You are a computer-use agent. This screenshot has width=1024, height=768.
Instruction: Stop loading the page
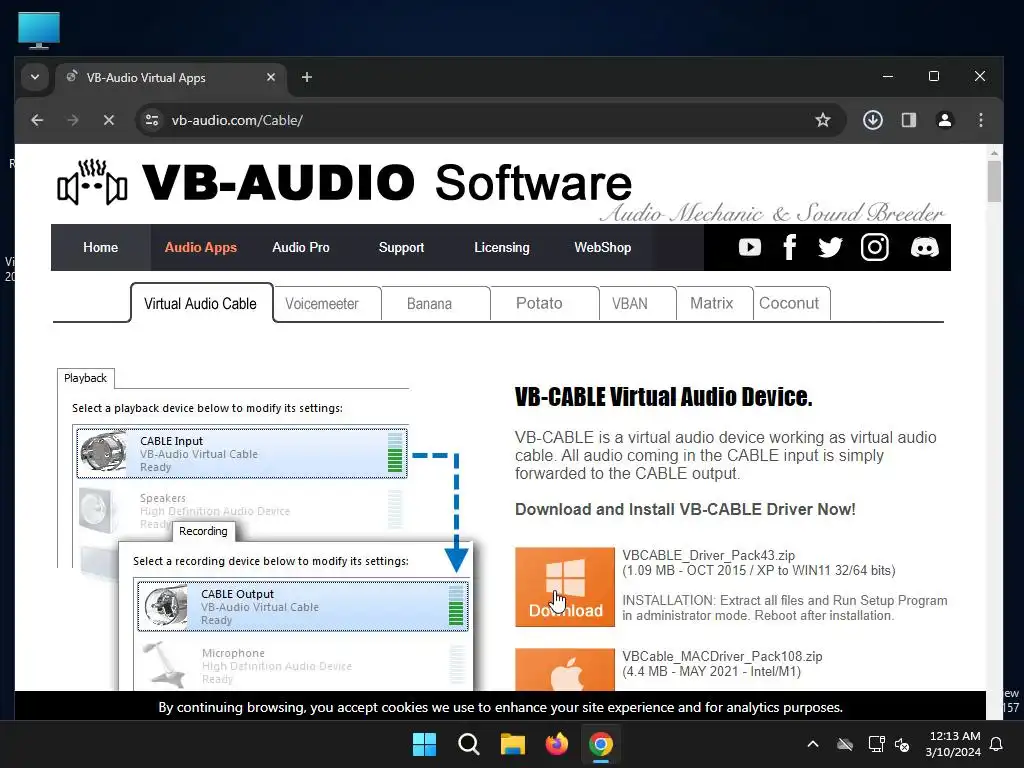(x=109, y=120)
